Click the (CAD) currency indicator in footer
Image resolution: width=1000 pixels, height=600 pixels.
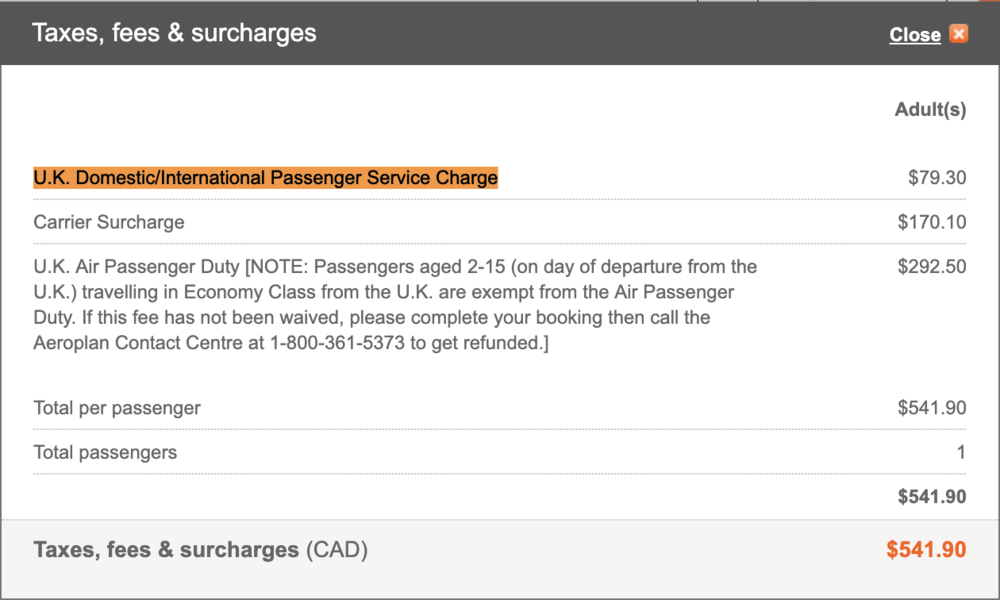click(336, 549)
